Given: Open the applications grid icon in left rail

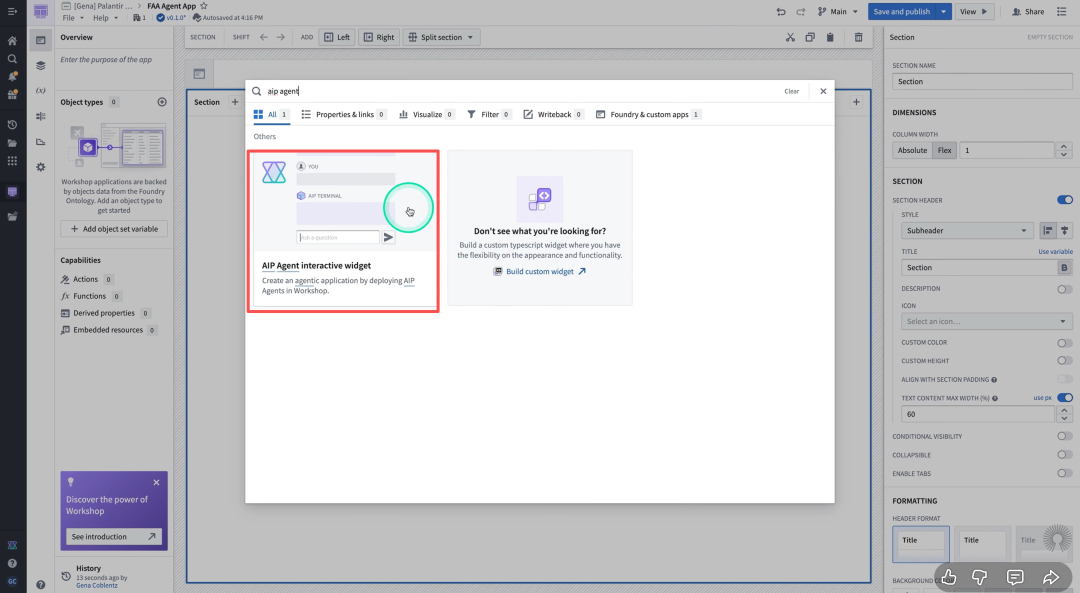Looking at the screenshot, I should [12, 160].
